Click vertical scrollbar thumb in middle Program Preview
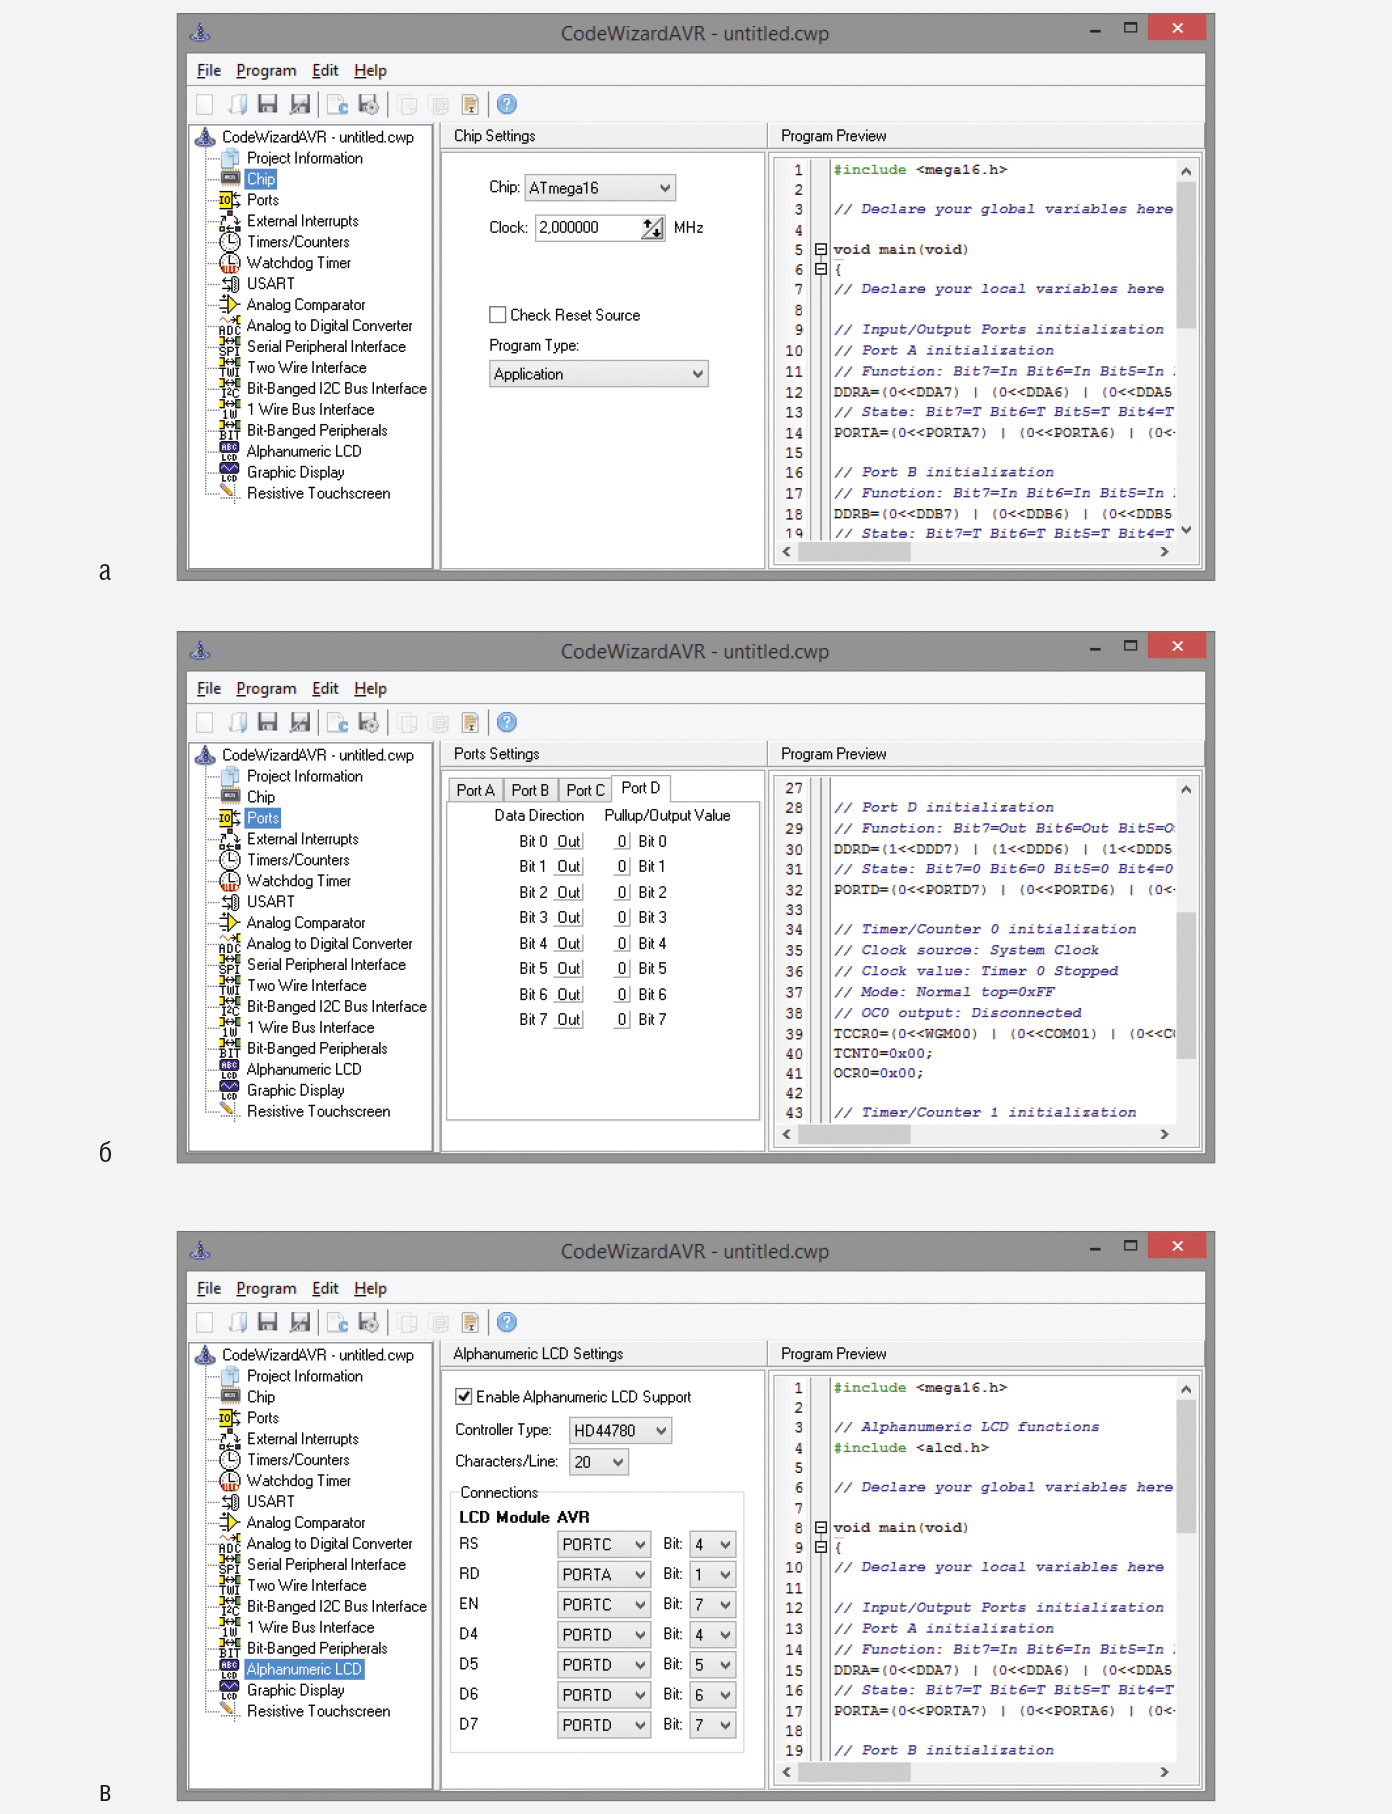This screenshot has width=1392, height=1814. click(1186, 985)
